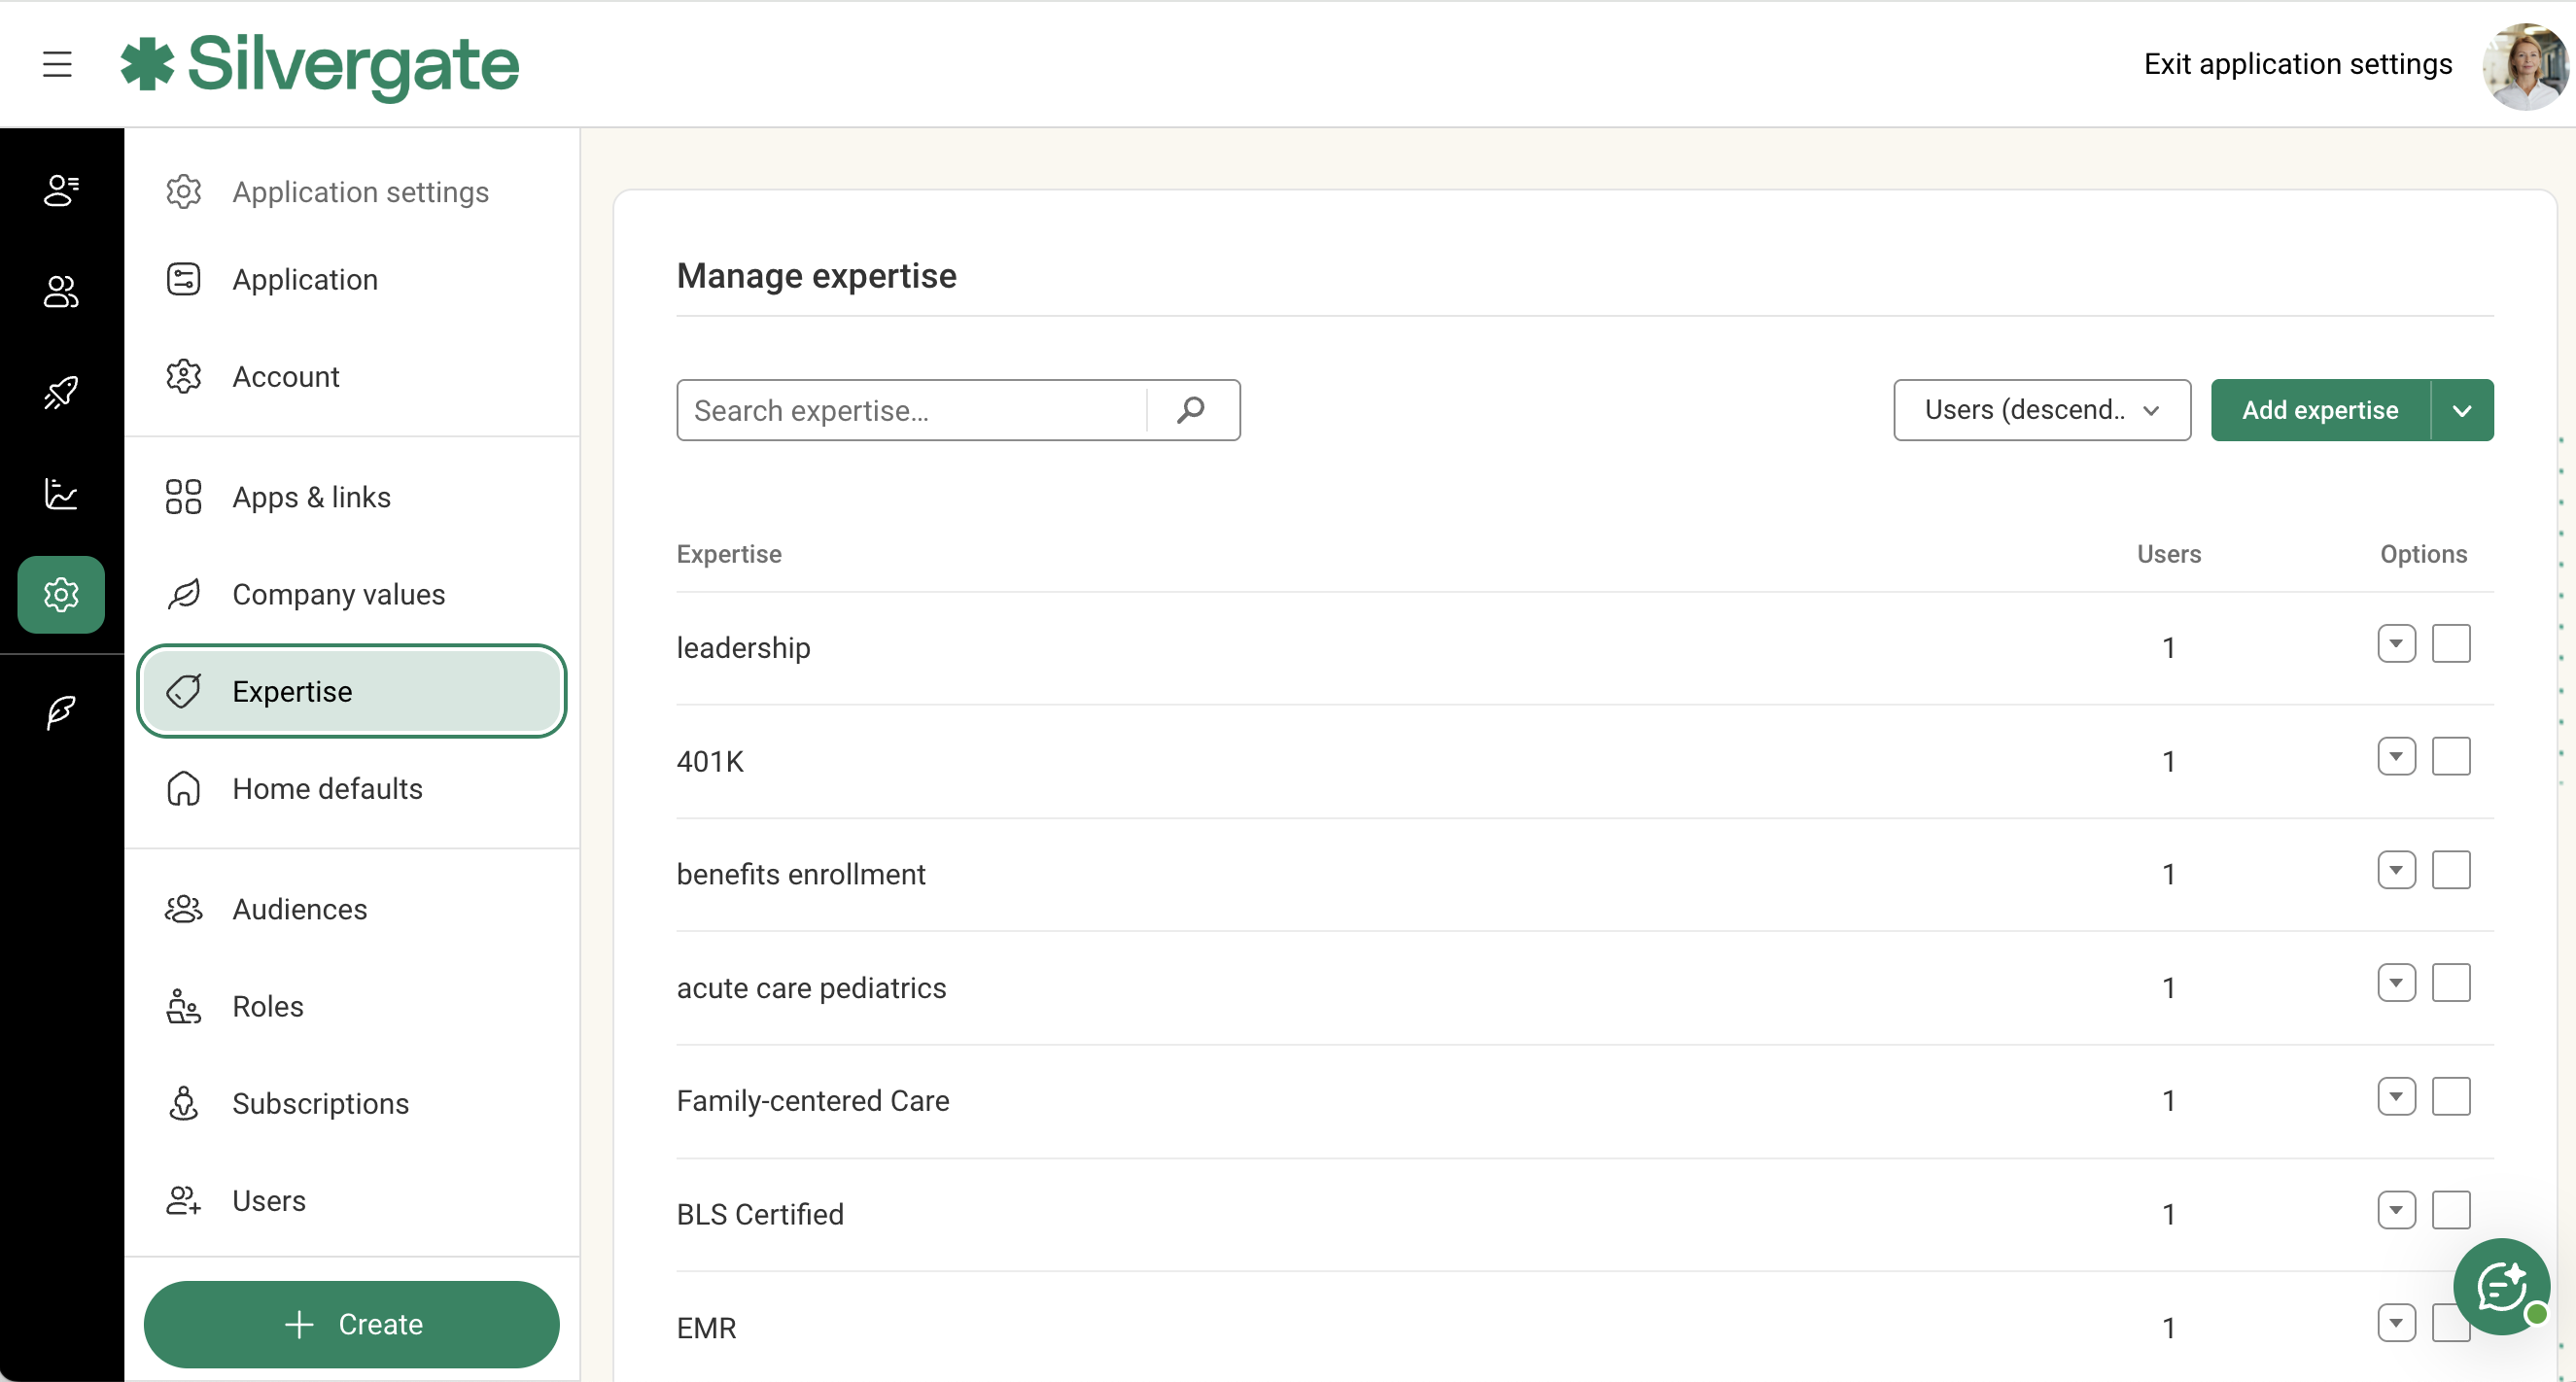Click the Family-centered Care name
Screen dimensions: 2576x1382
coord(813,1101)
